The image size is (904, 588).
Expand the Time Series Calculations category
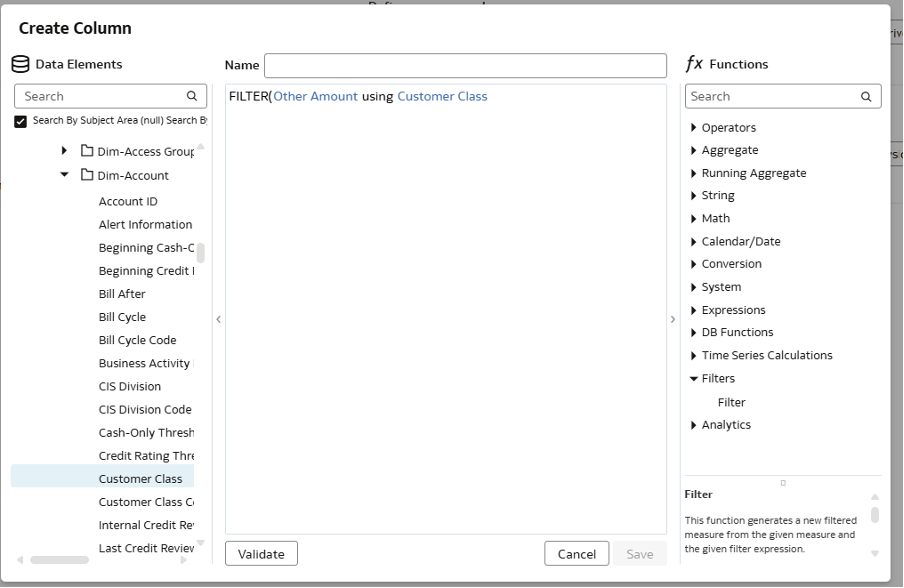694,356
